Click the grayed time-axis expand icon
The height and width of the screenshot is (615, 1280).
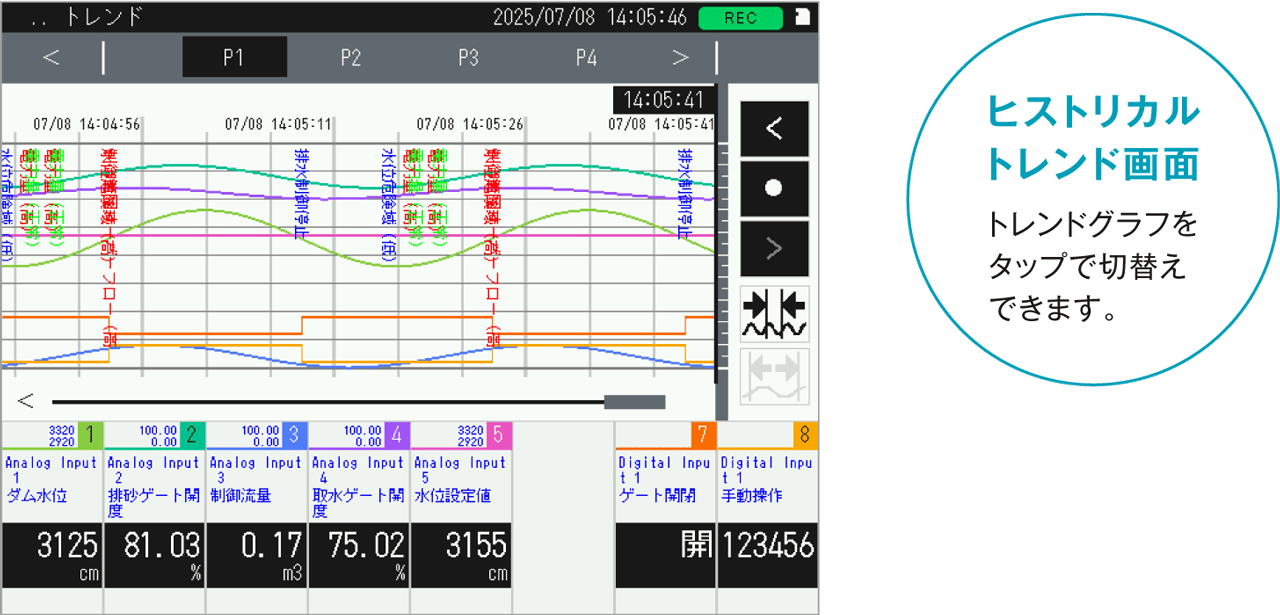point(773,377)
